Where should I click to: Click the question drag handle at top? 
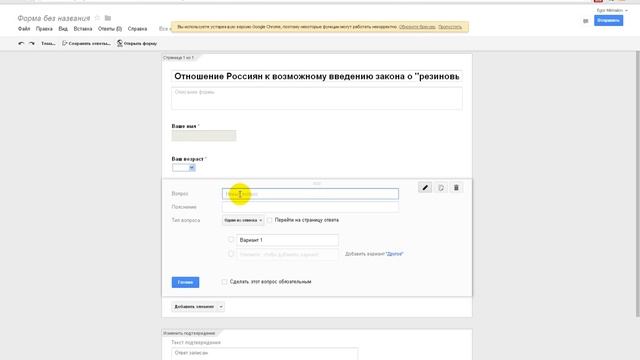click(317, 183)
